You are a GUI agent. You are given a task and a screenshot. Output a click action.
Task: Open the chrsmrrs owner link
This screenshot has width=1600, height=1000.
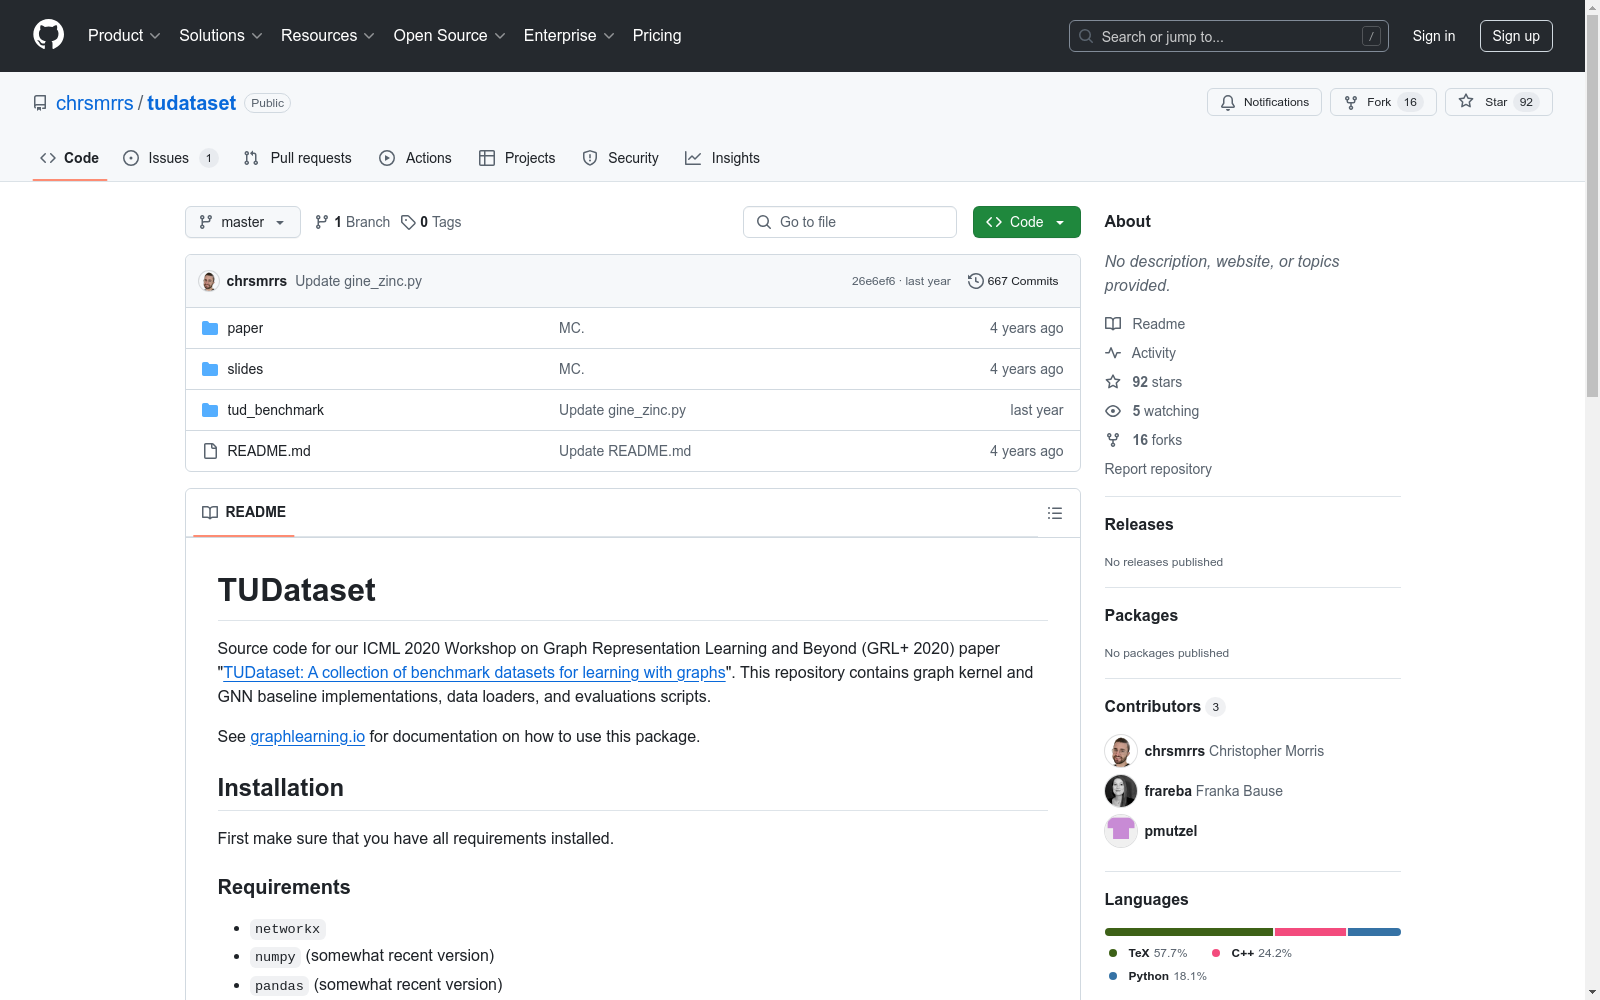[95, 103]
